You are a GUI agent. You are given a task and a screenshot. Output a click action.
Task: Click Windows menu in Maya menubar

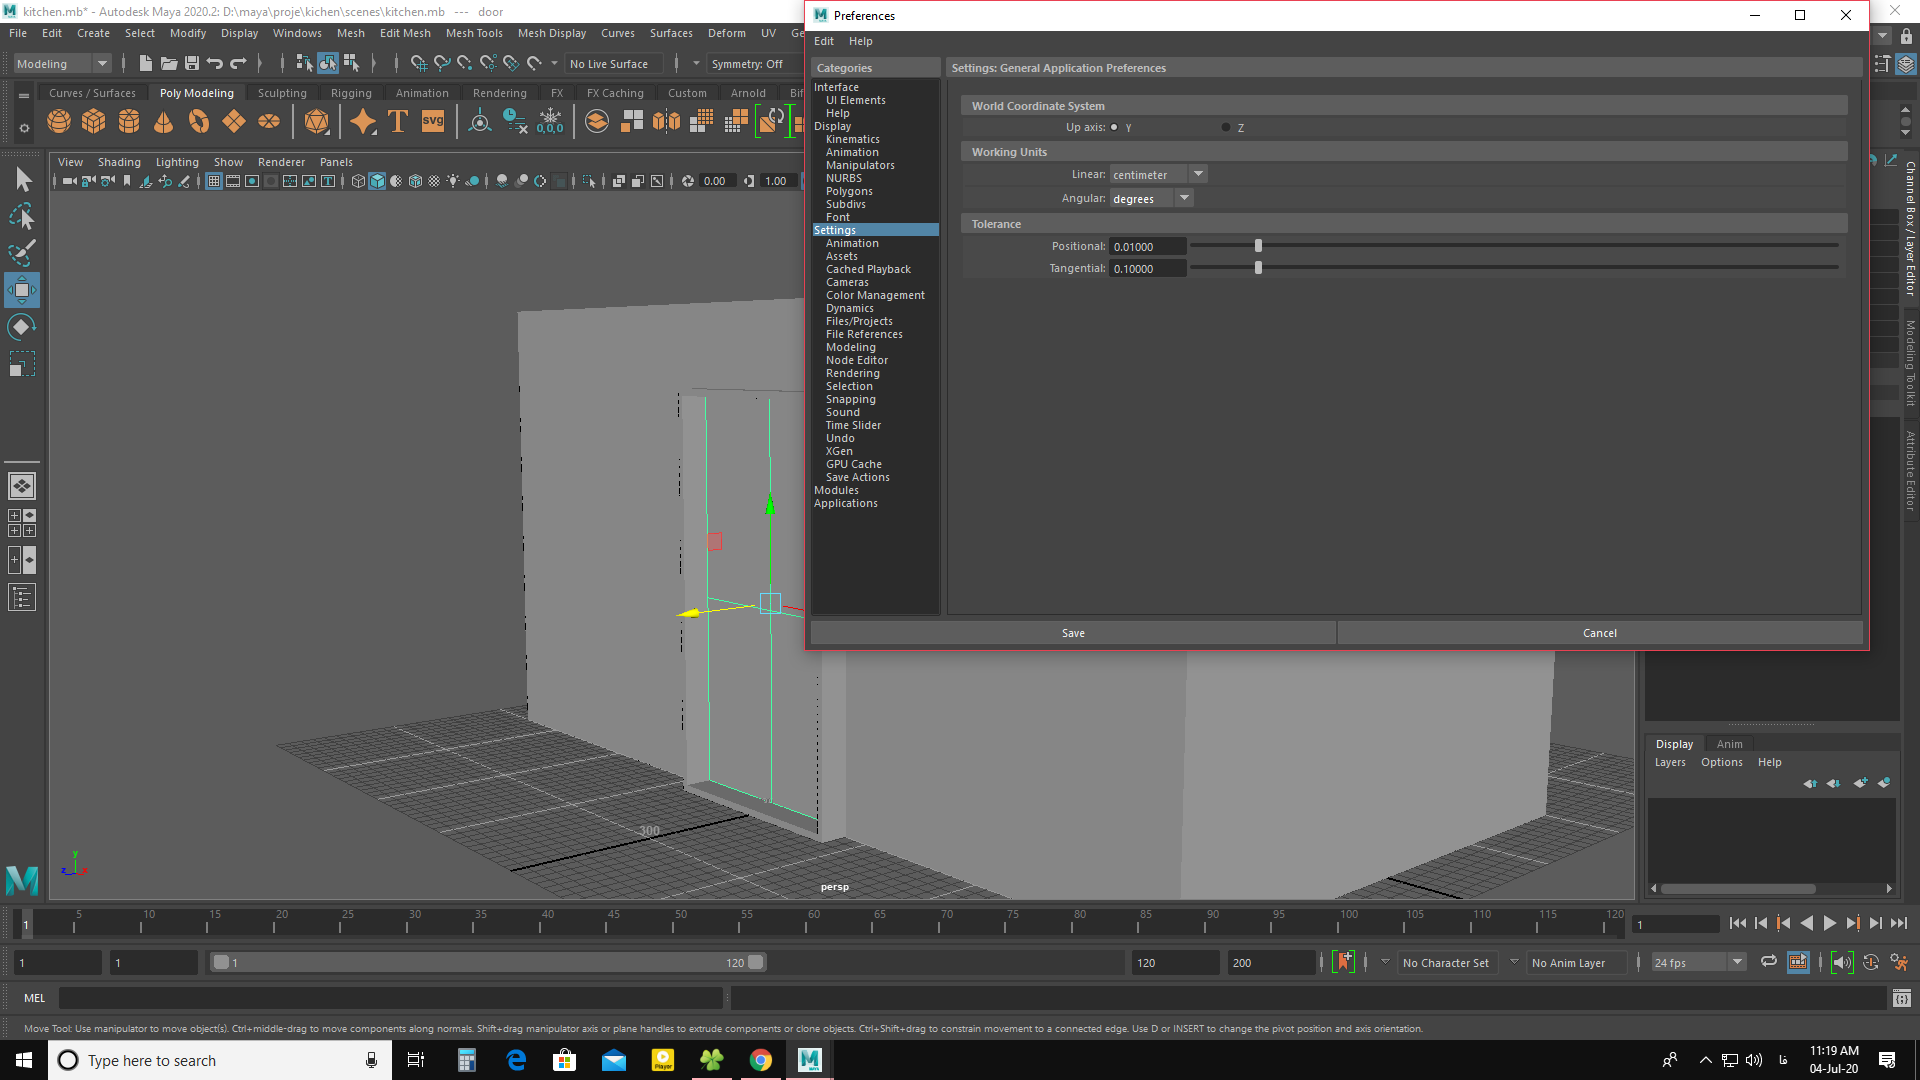pyautogui.click(x=297, y=32)
